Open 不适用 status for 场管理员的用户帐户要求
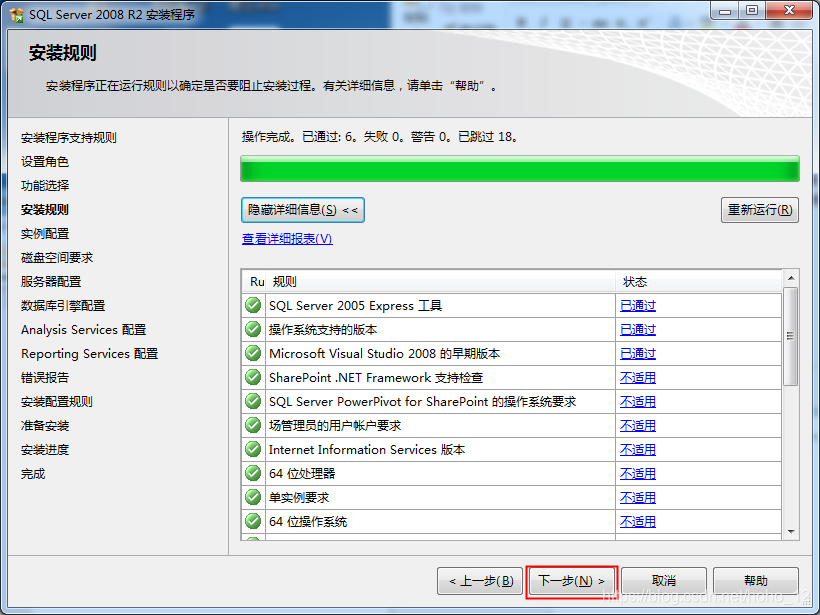 [637, 426]
